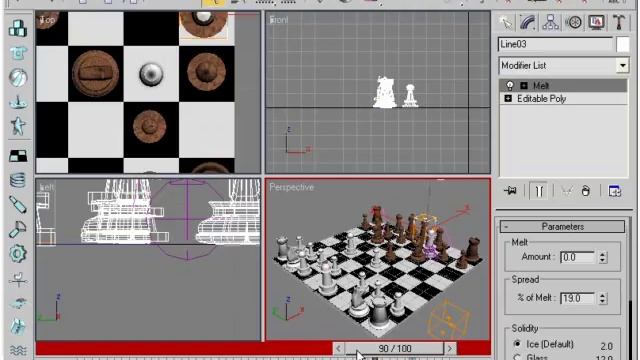Create a reactor Linear Dashpot
The height and width of the screenshot is (360, 640).
click(x=18, y=205)
